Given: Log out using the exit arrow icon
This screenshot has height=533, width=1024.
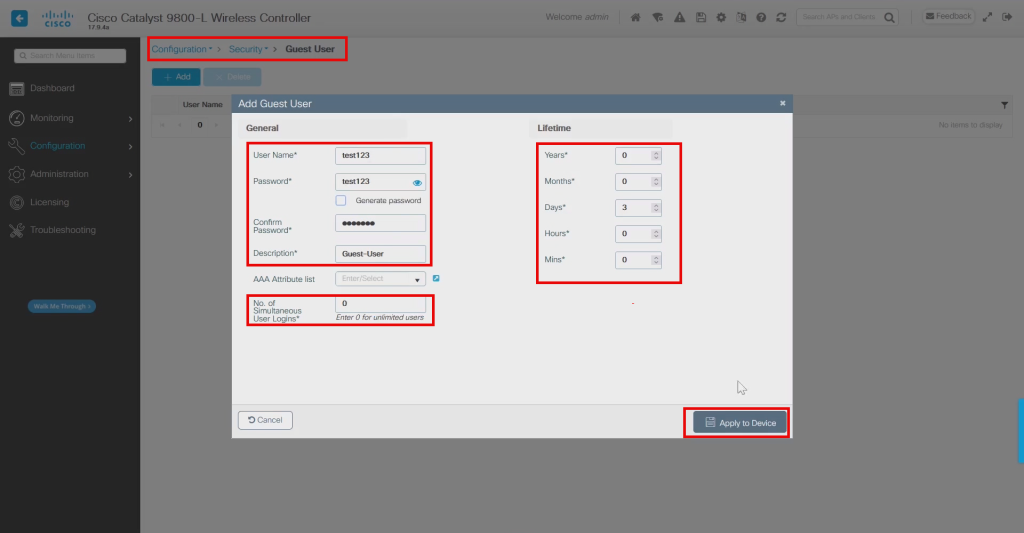Looking at the screenshot, I should point(1008,17).
